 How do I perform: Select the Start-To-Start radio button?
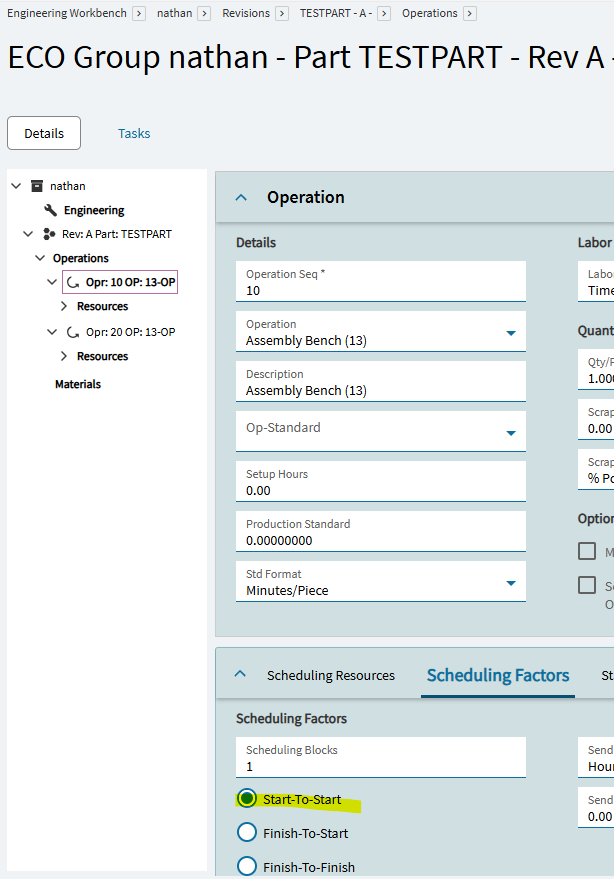[x=247, y=798]
